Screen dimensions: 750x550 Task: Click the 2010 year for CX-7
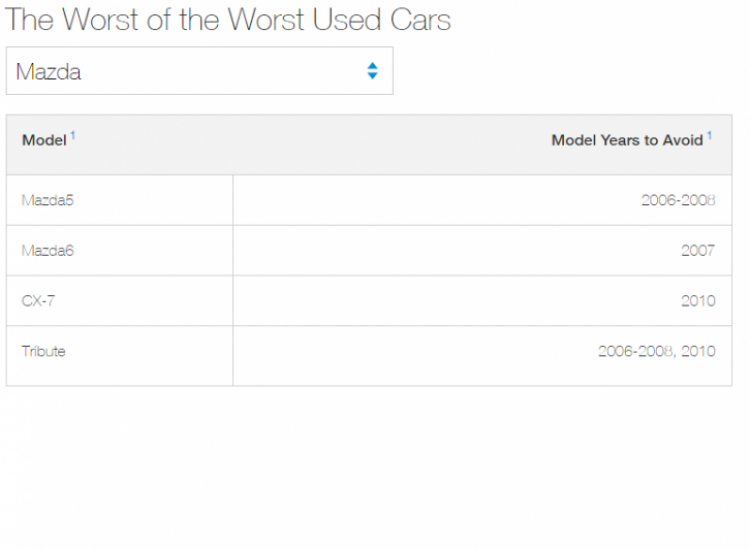(698, 301)
